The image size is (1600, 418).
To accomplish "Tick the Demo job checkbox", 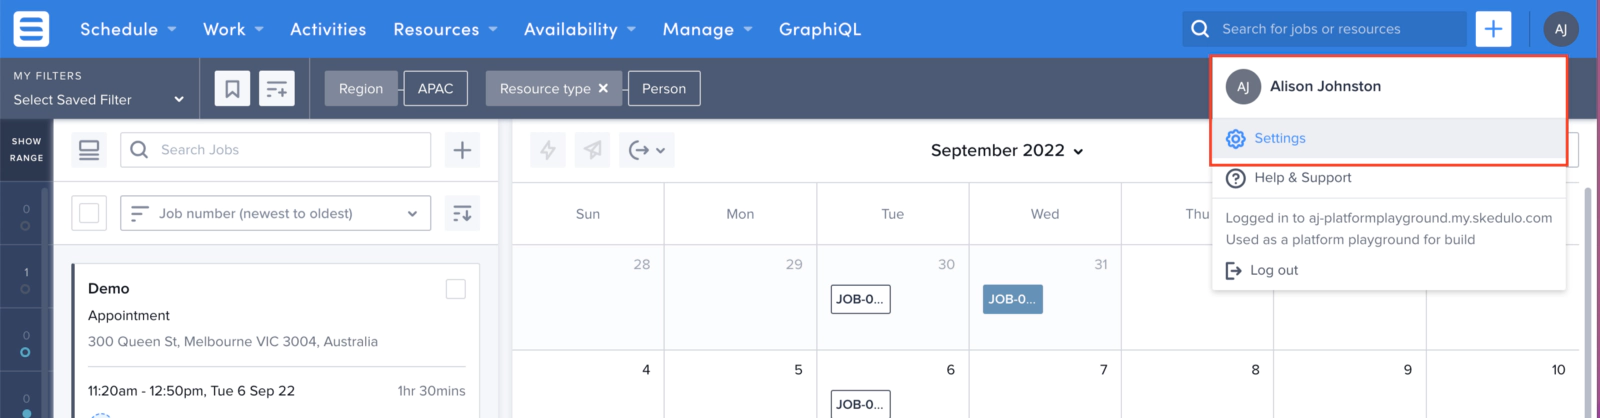I will (x=456, y=289).
